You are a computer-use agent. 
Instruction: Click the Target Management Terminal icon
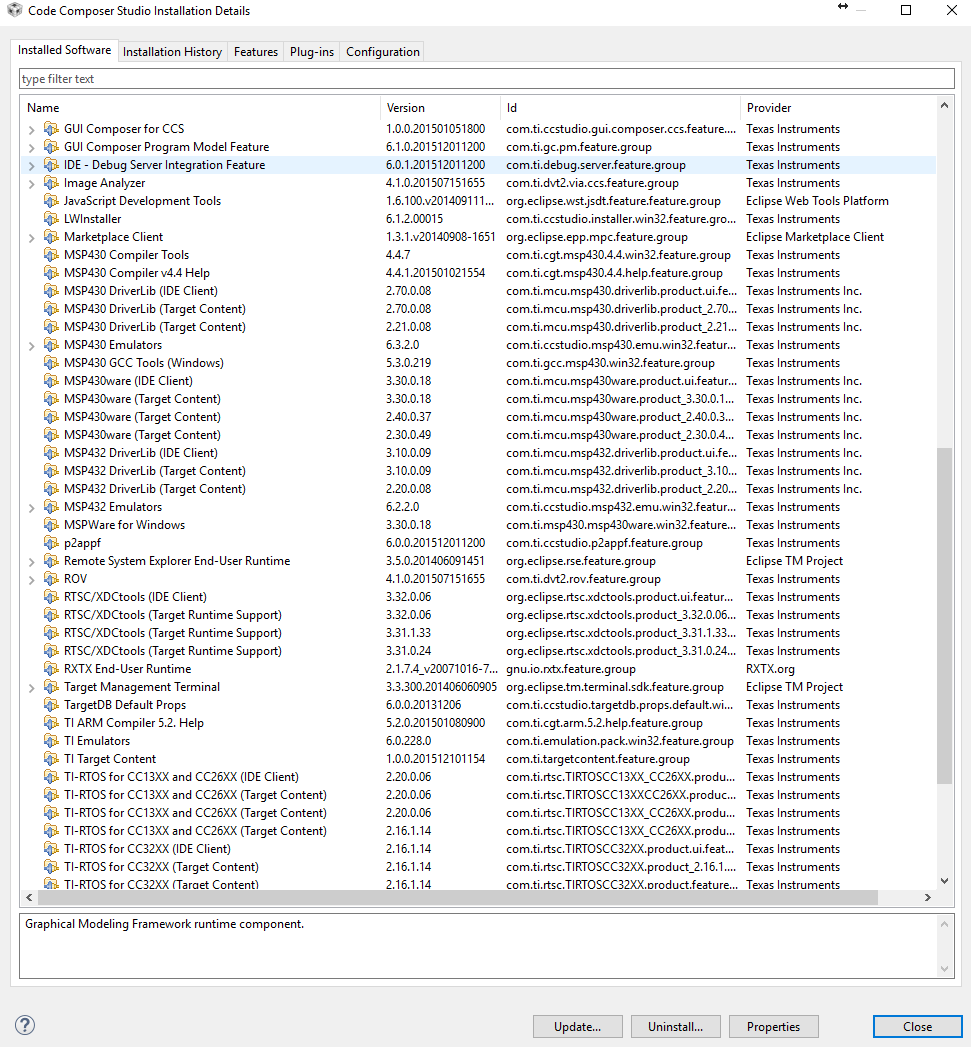pos(51,686)
